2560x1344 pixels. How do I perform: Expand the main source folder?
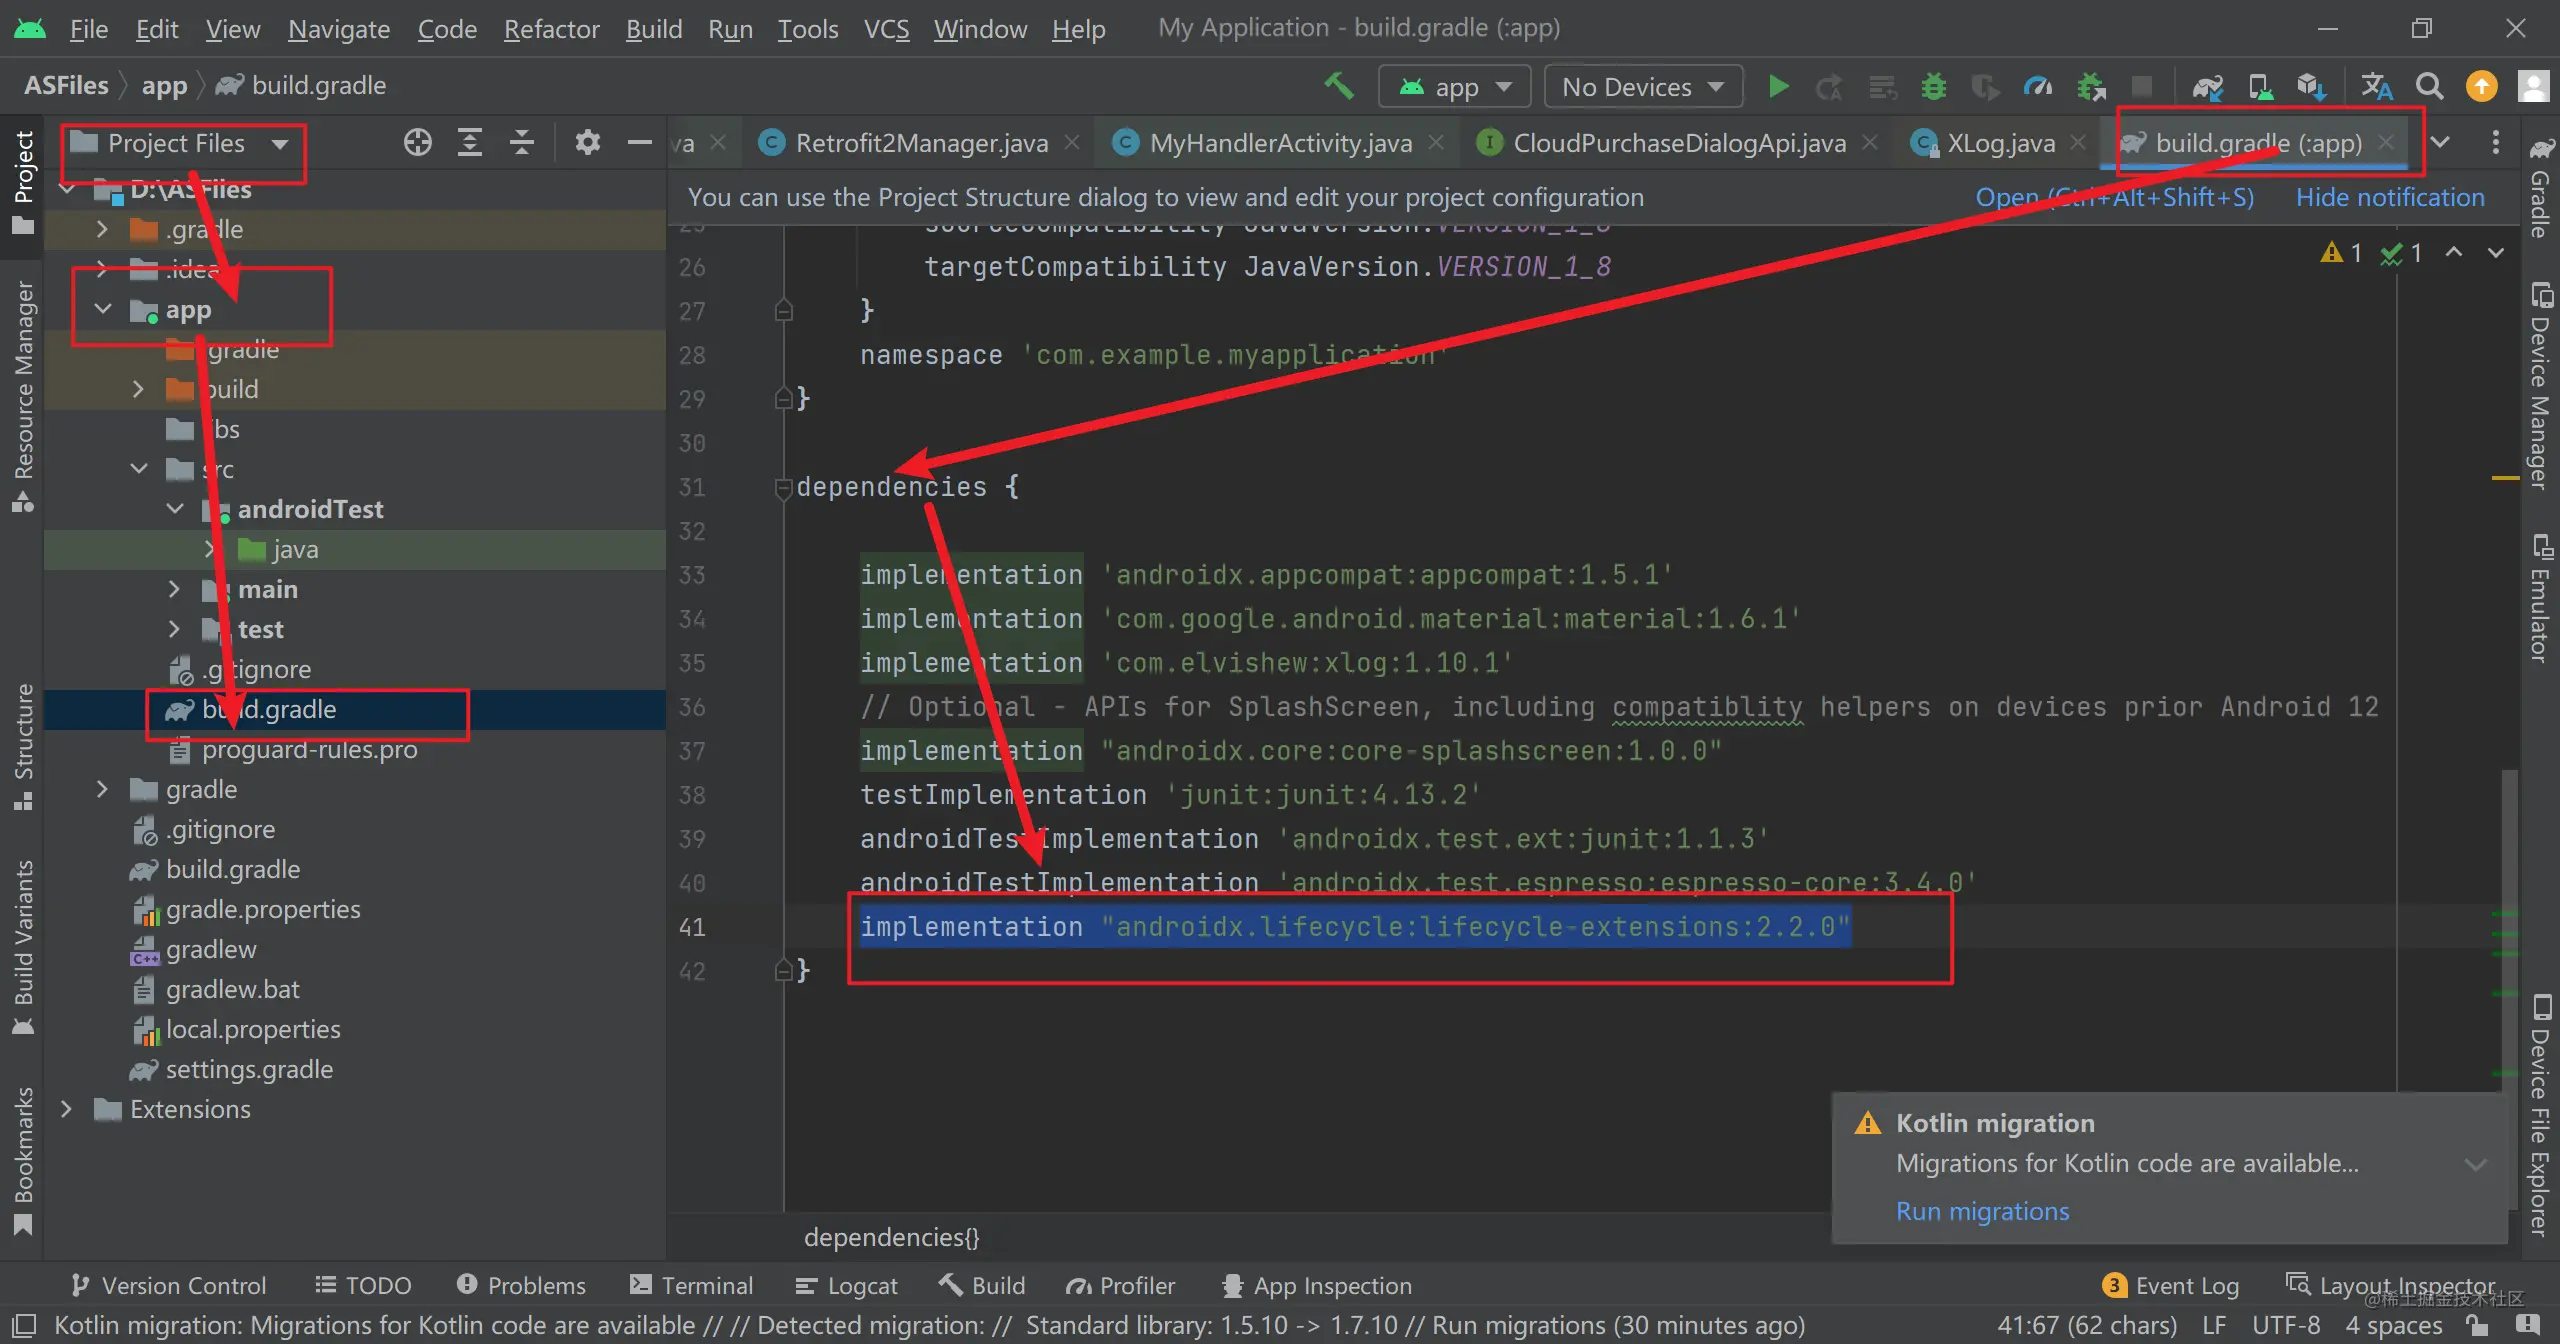[x=176, y=587]
